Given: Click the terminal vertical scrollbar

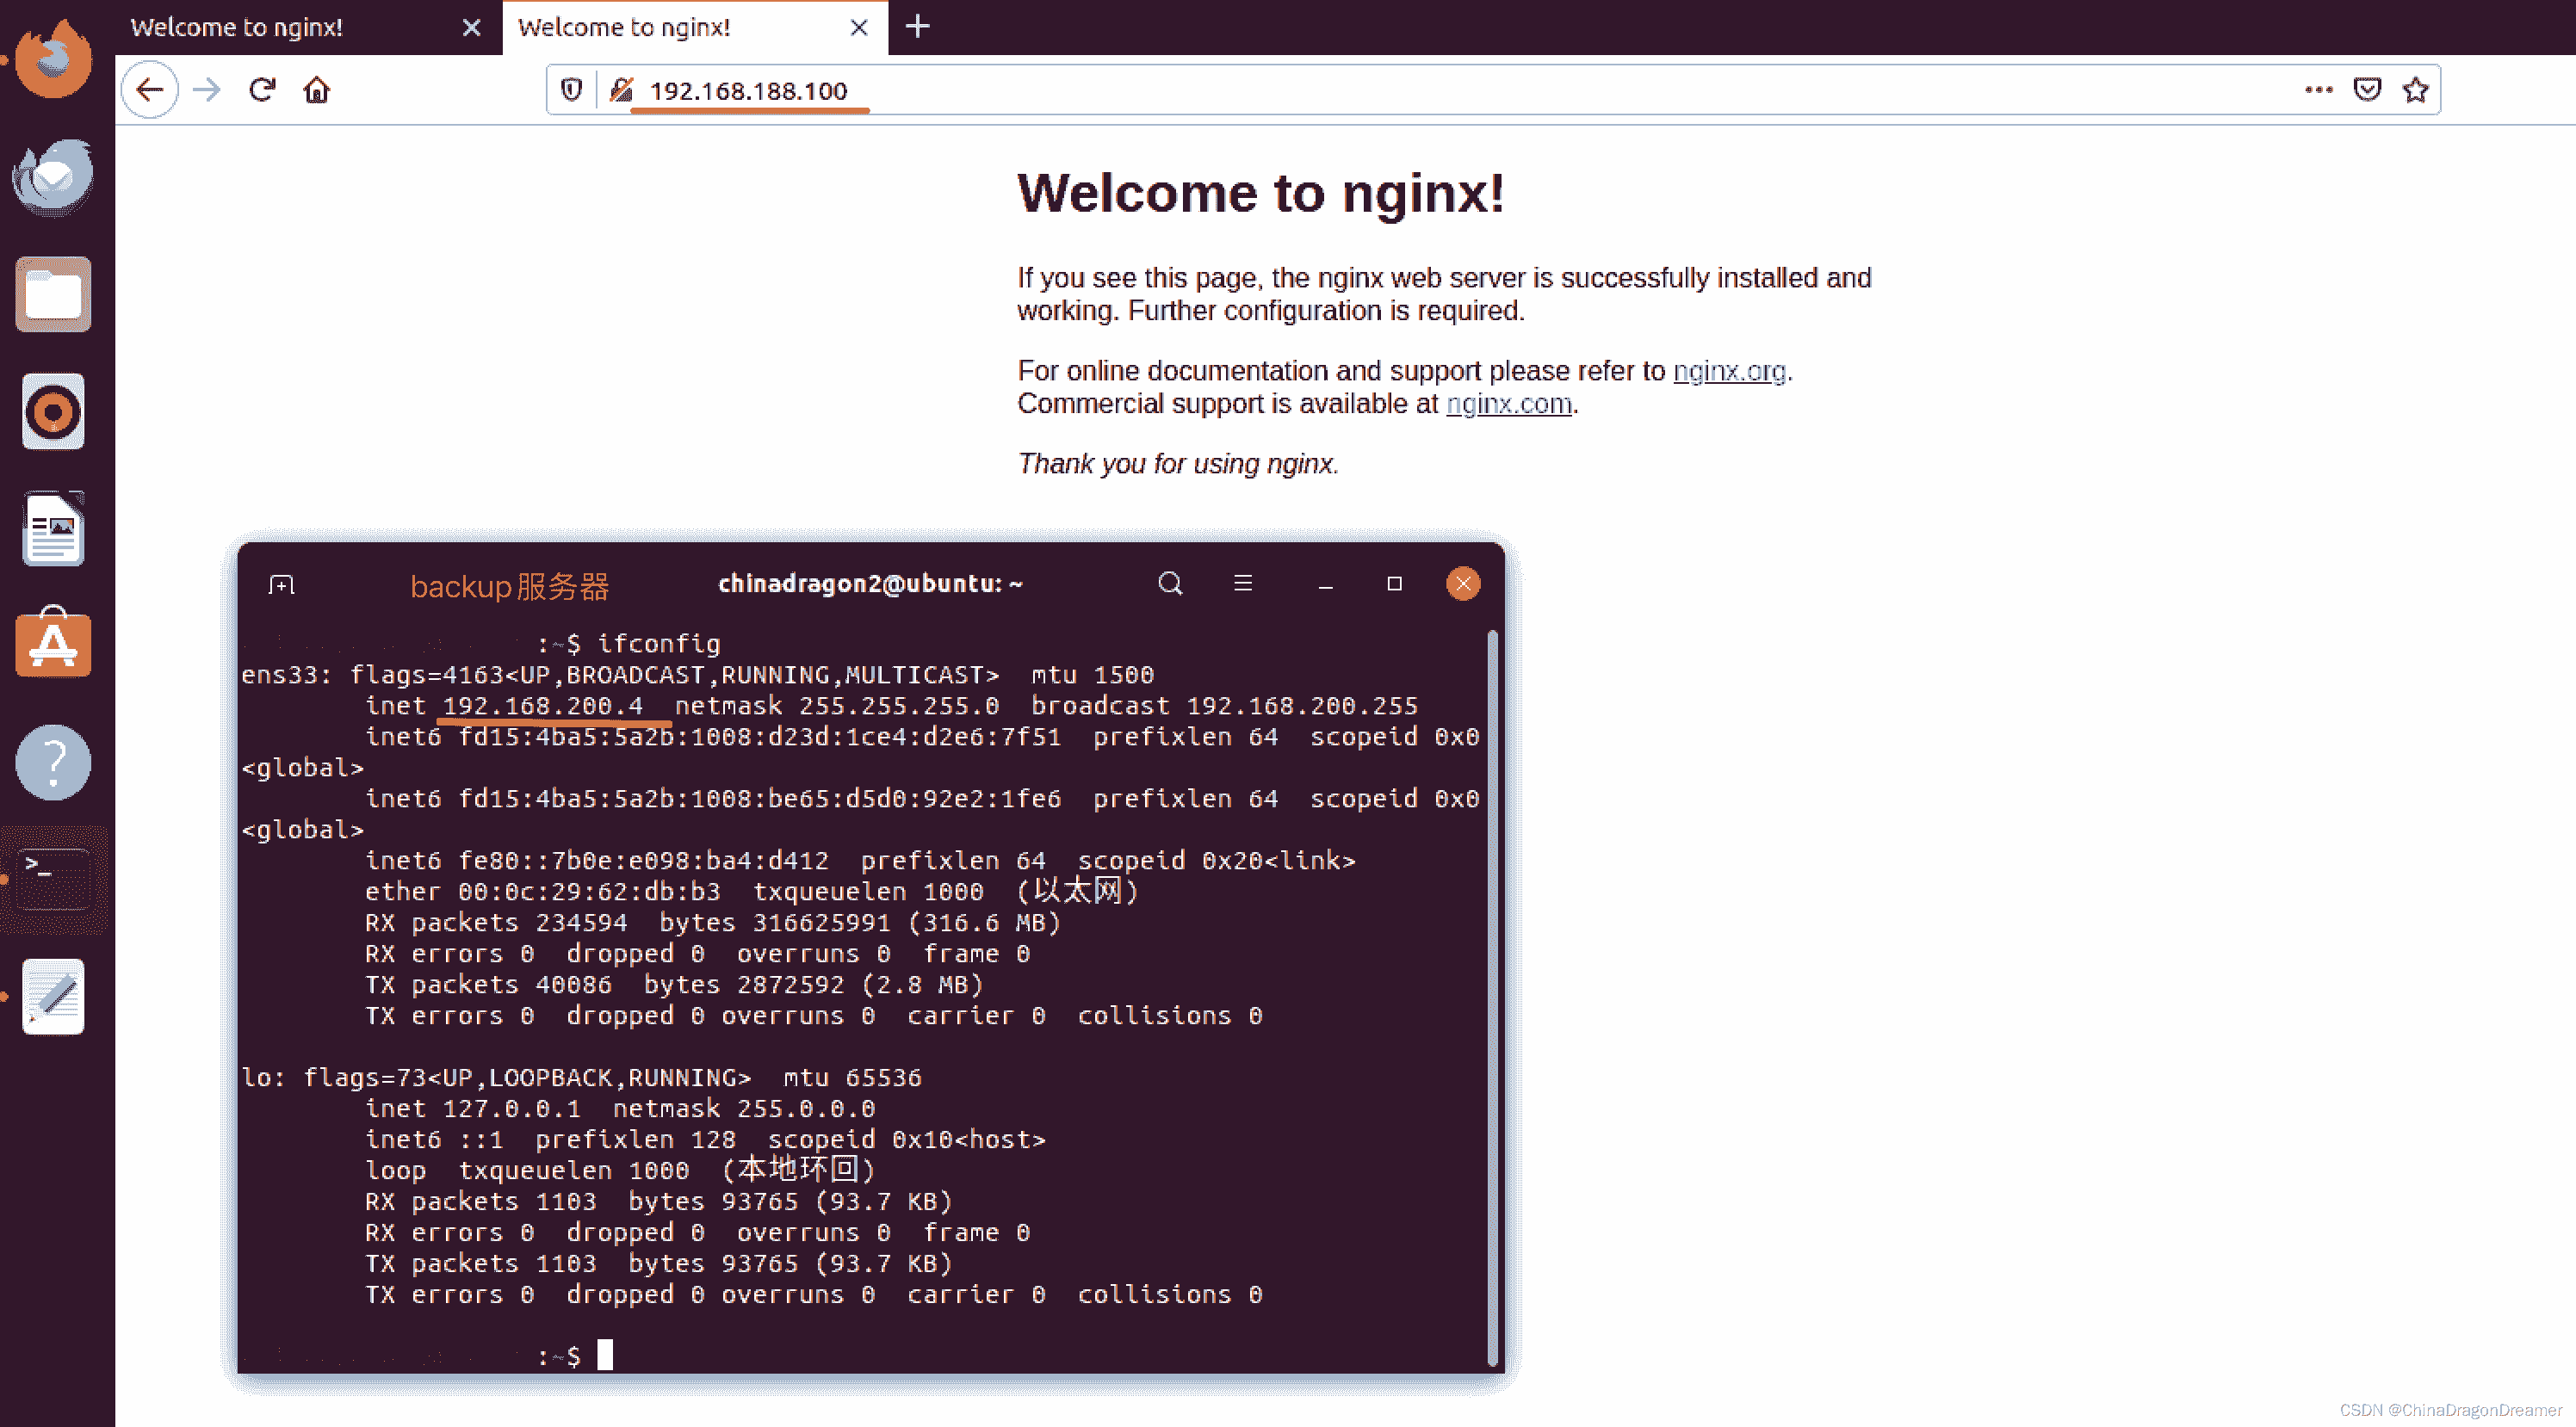Looking at the screenshot, I should tap(1492, 998).
